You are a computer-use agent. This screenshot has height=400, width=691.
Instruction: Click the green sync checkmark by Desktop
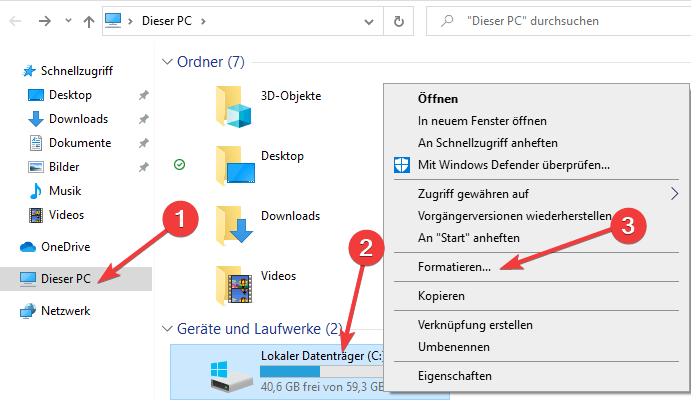point(179,165)
